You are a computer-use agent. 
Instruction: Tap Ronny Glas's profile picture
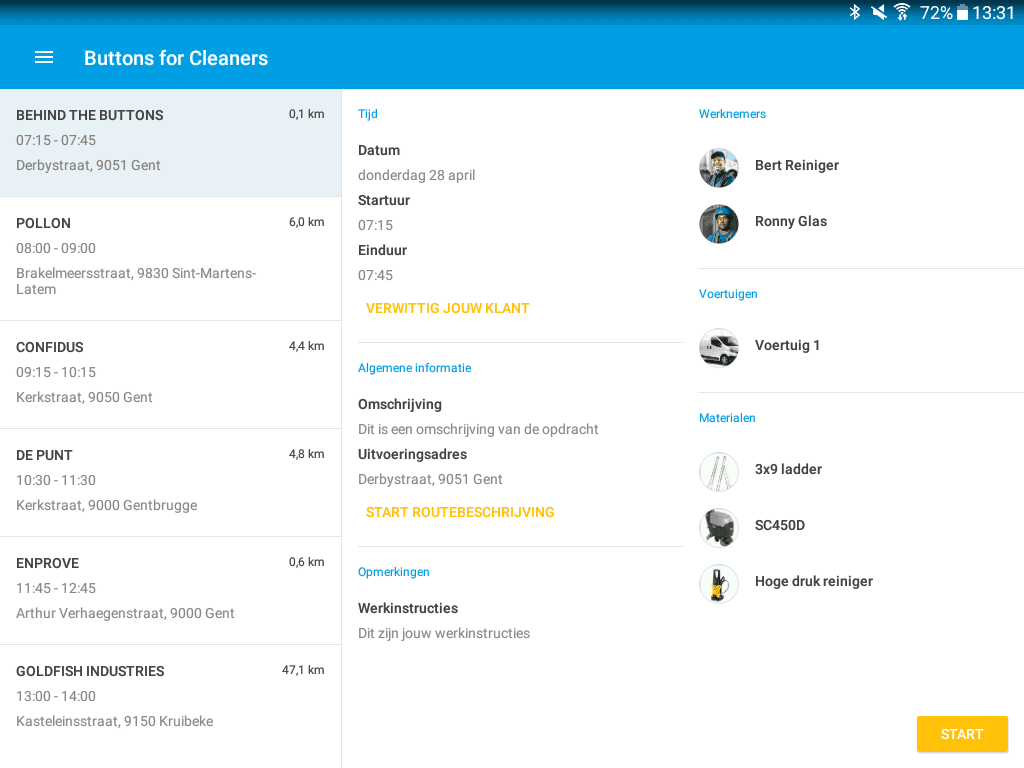(718, 224)
